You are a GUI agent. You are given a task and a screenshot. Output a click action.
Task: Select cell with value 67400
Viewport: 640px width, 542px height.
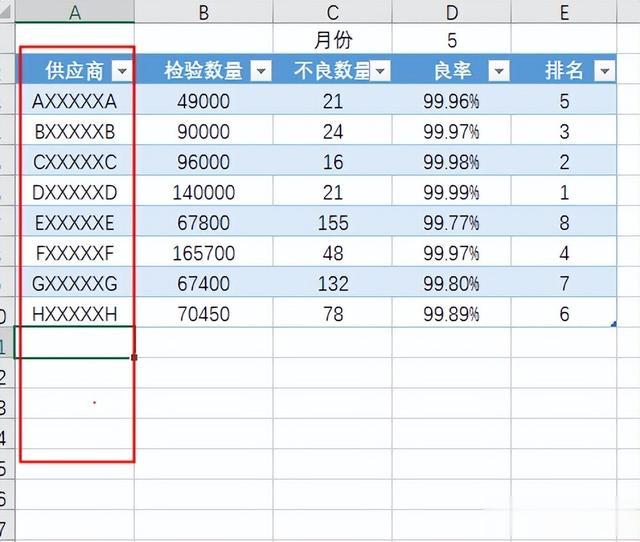(204, 282)
